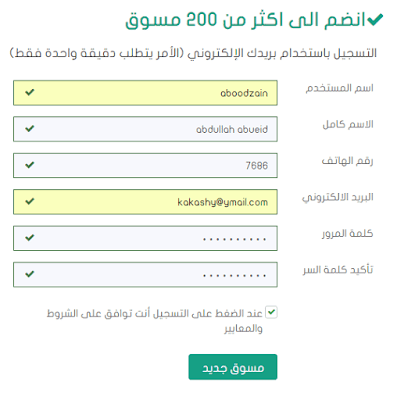Click the رقم الهاتف label
The height and width of the screenshot is (400, 397).
[347, 161]
